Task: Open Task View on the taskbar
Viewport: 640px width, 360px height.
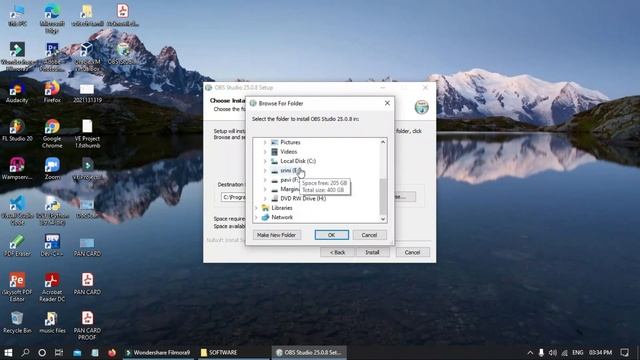Action: 59,352
